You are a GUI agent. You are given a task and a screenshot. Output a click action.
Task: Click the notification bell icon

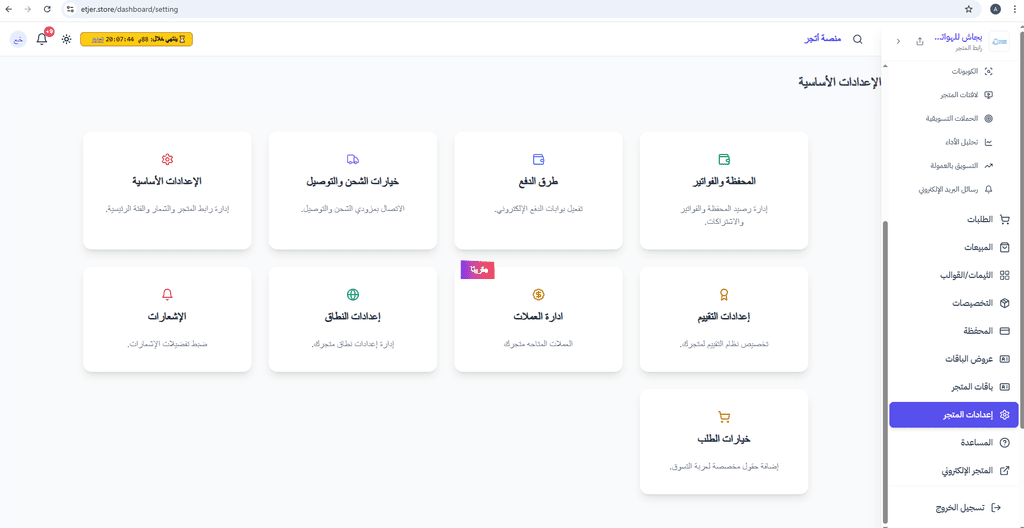(x=42, y=39)
